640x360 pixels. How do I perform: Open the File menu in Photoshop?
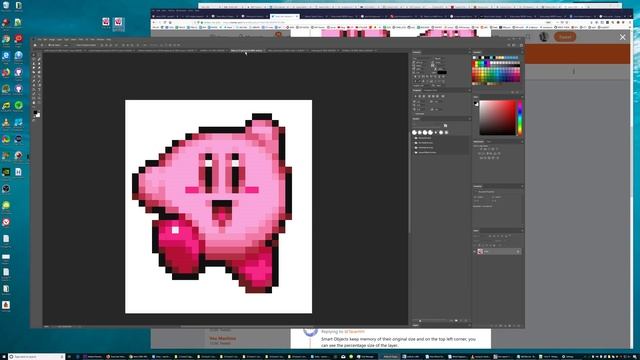pyautogui.click(x=40, y=40)
